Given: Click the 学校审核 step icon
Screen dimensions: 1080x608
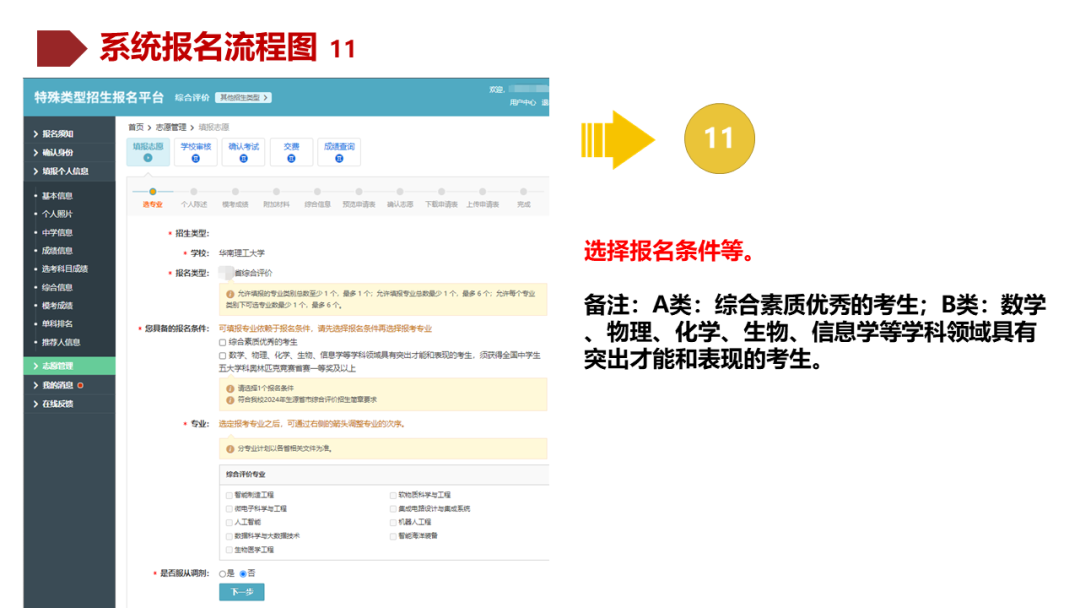Looking at the screenshot, I should (198, 158).
